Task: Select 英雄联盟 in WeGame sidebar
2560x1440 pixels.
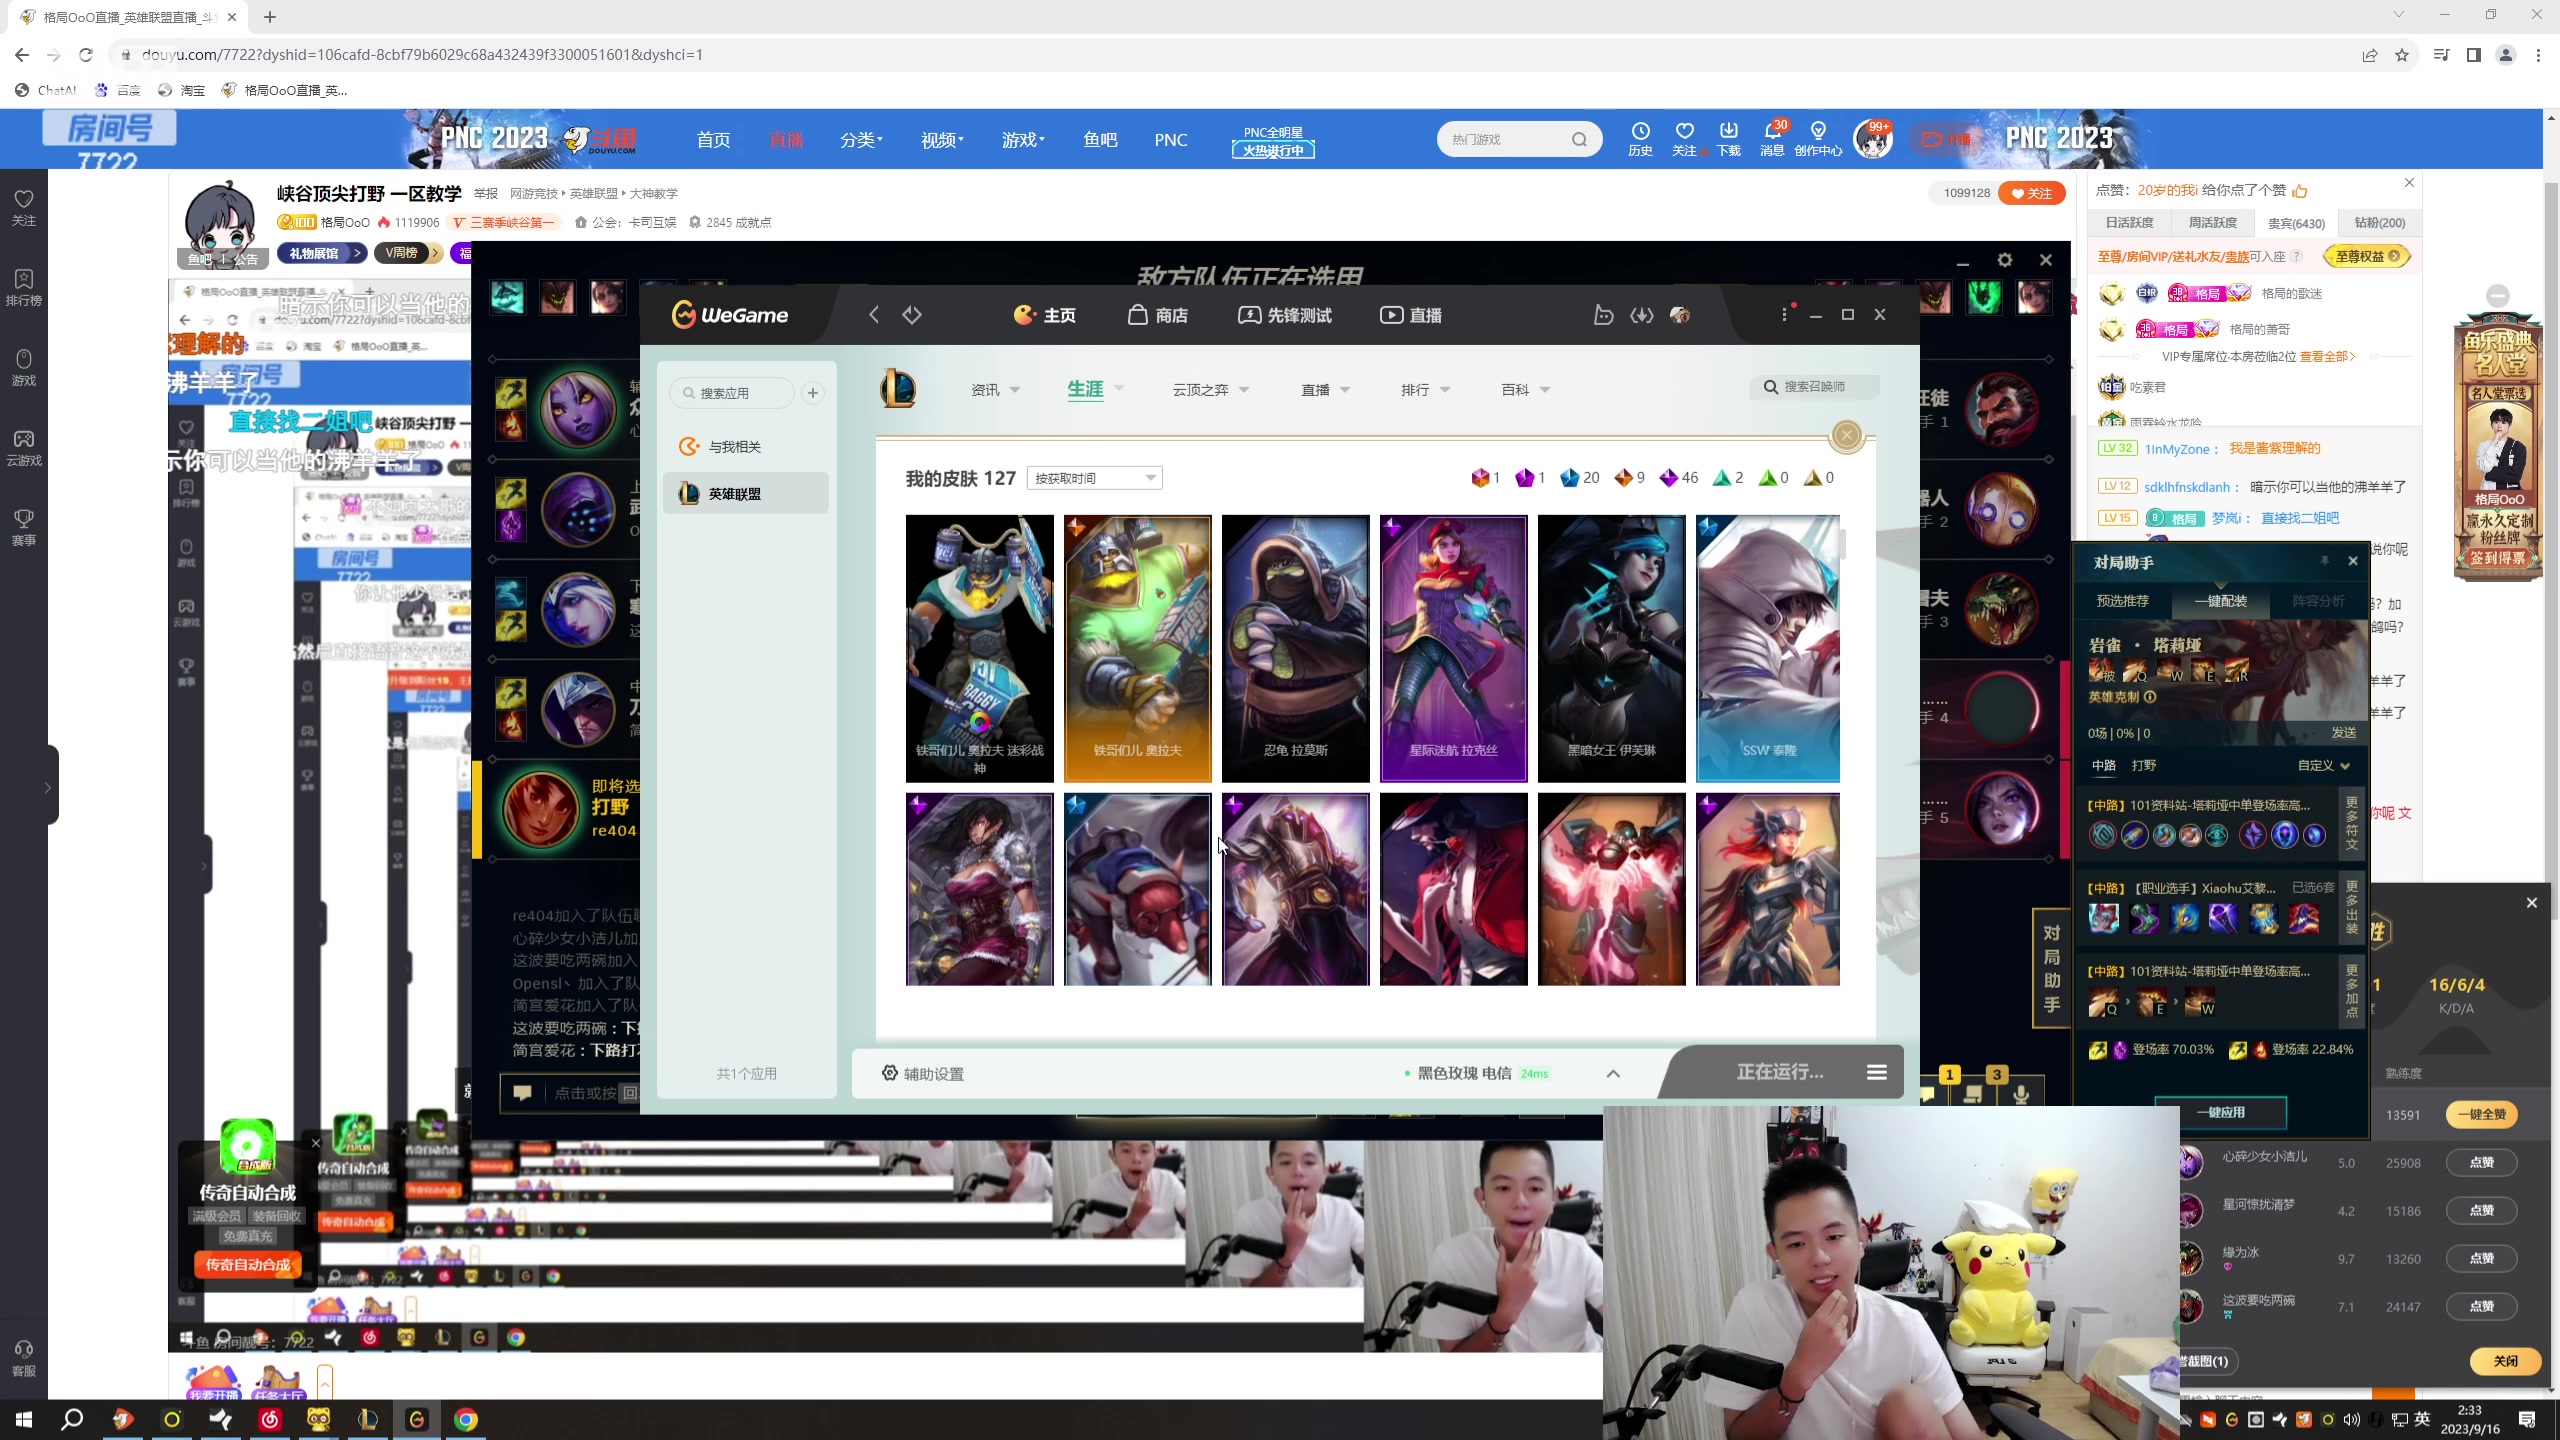Action: (x=746, y=494)
